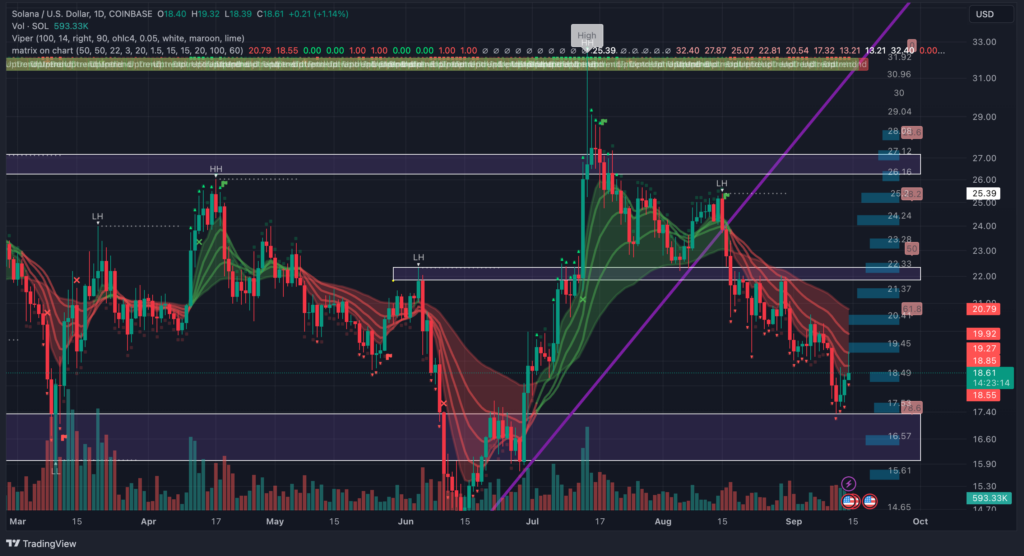This screenshot has height=556, width=1024.
Task: Click the 29.00 price scale label
Action: click(984, 117)
